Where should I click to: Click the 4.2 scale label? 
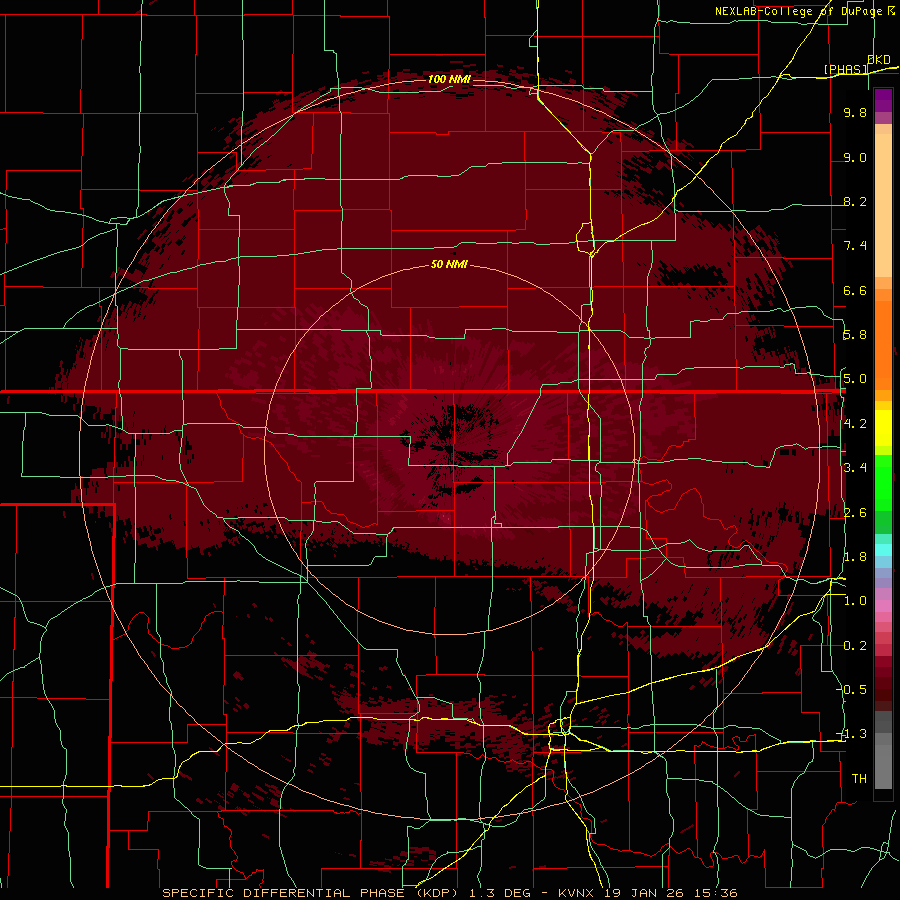[x=855, y=424]
